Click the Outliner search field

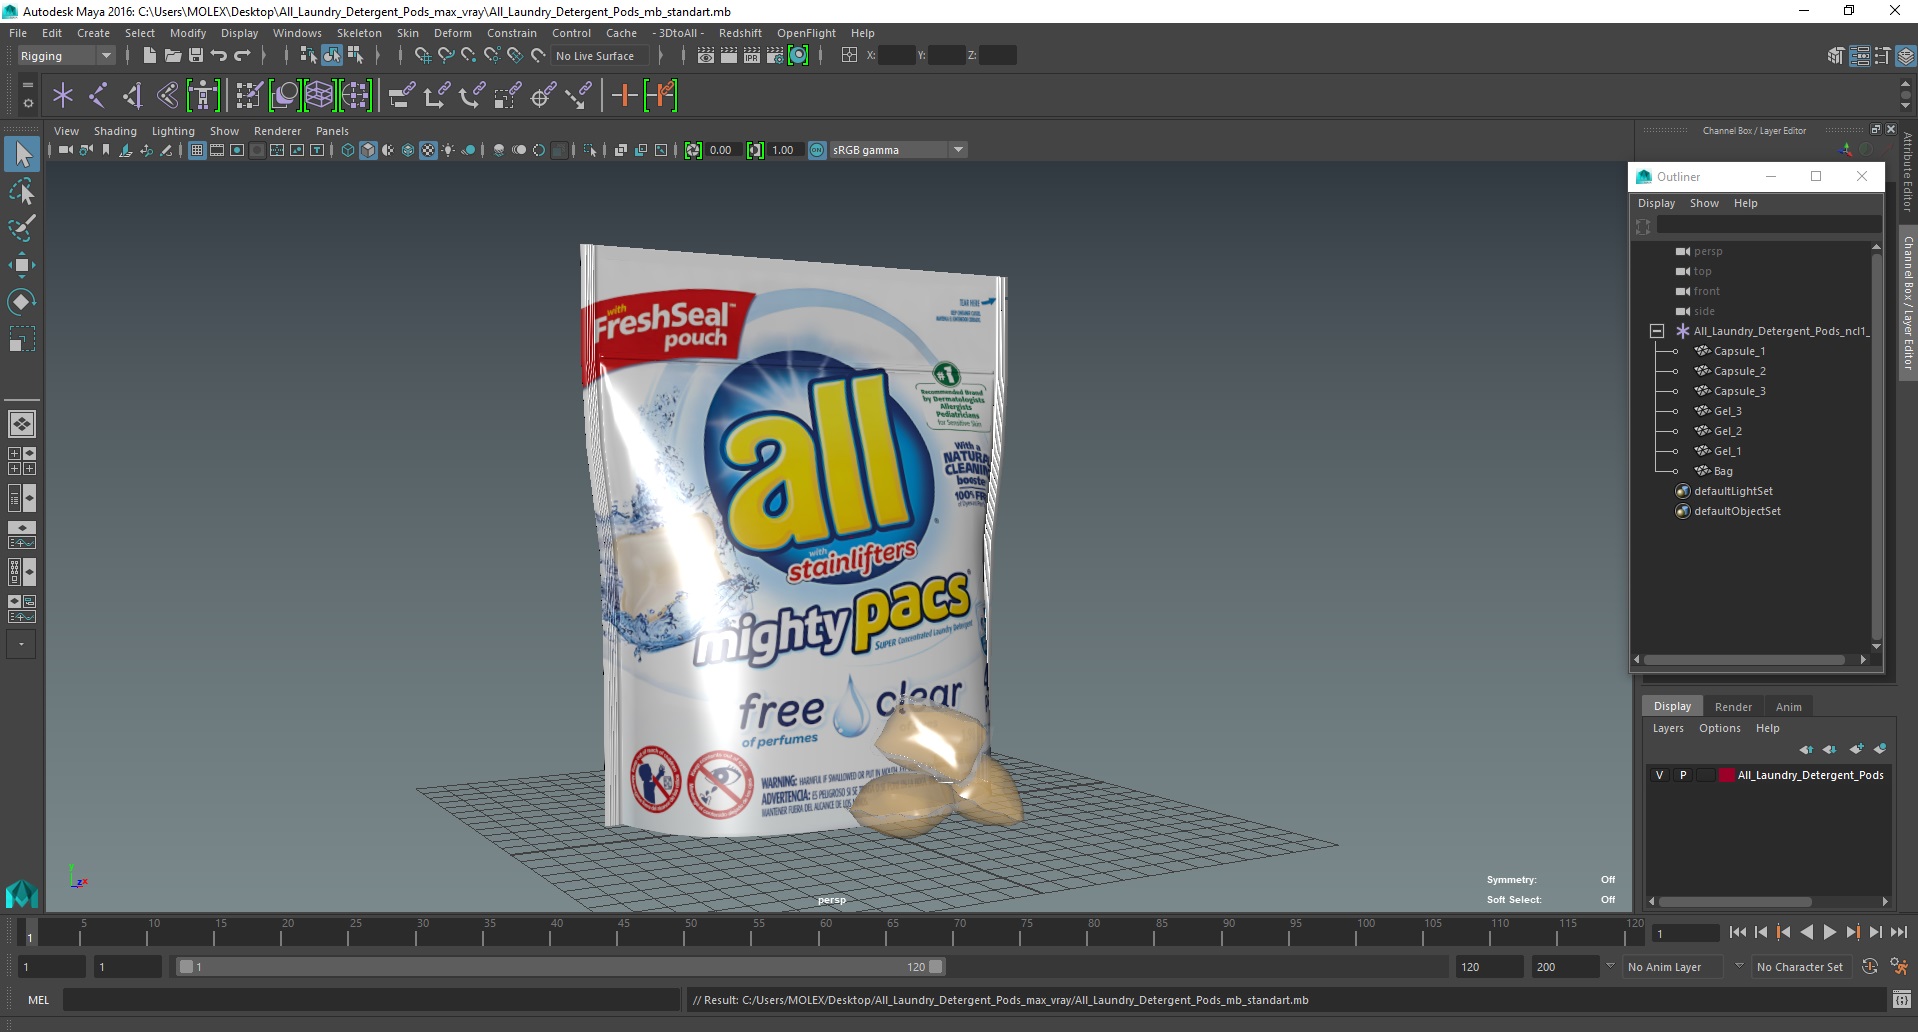tap(1767, 226)
